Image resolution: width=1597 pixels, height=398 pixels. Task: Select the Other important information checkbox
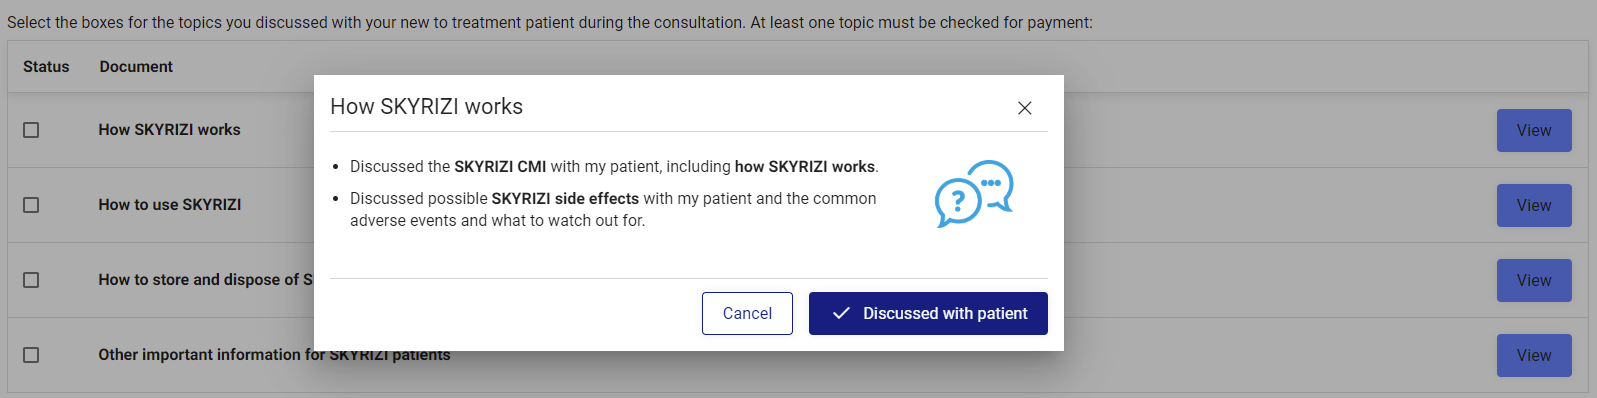pos(31,355)
